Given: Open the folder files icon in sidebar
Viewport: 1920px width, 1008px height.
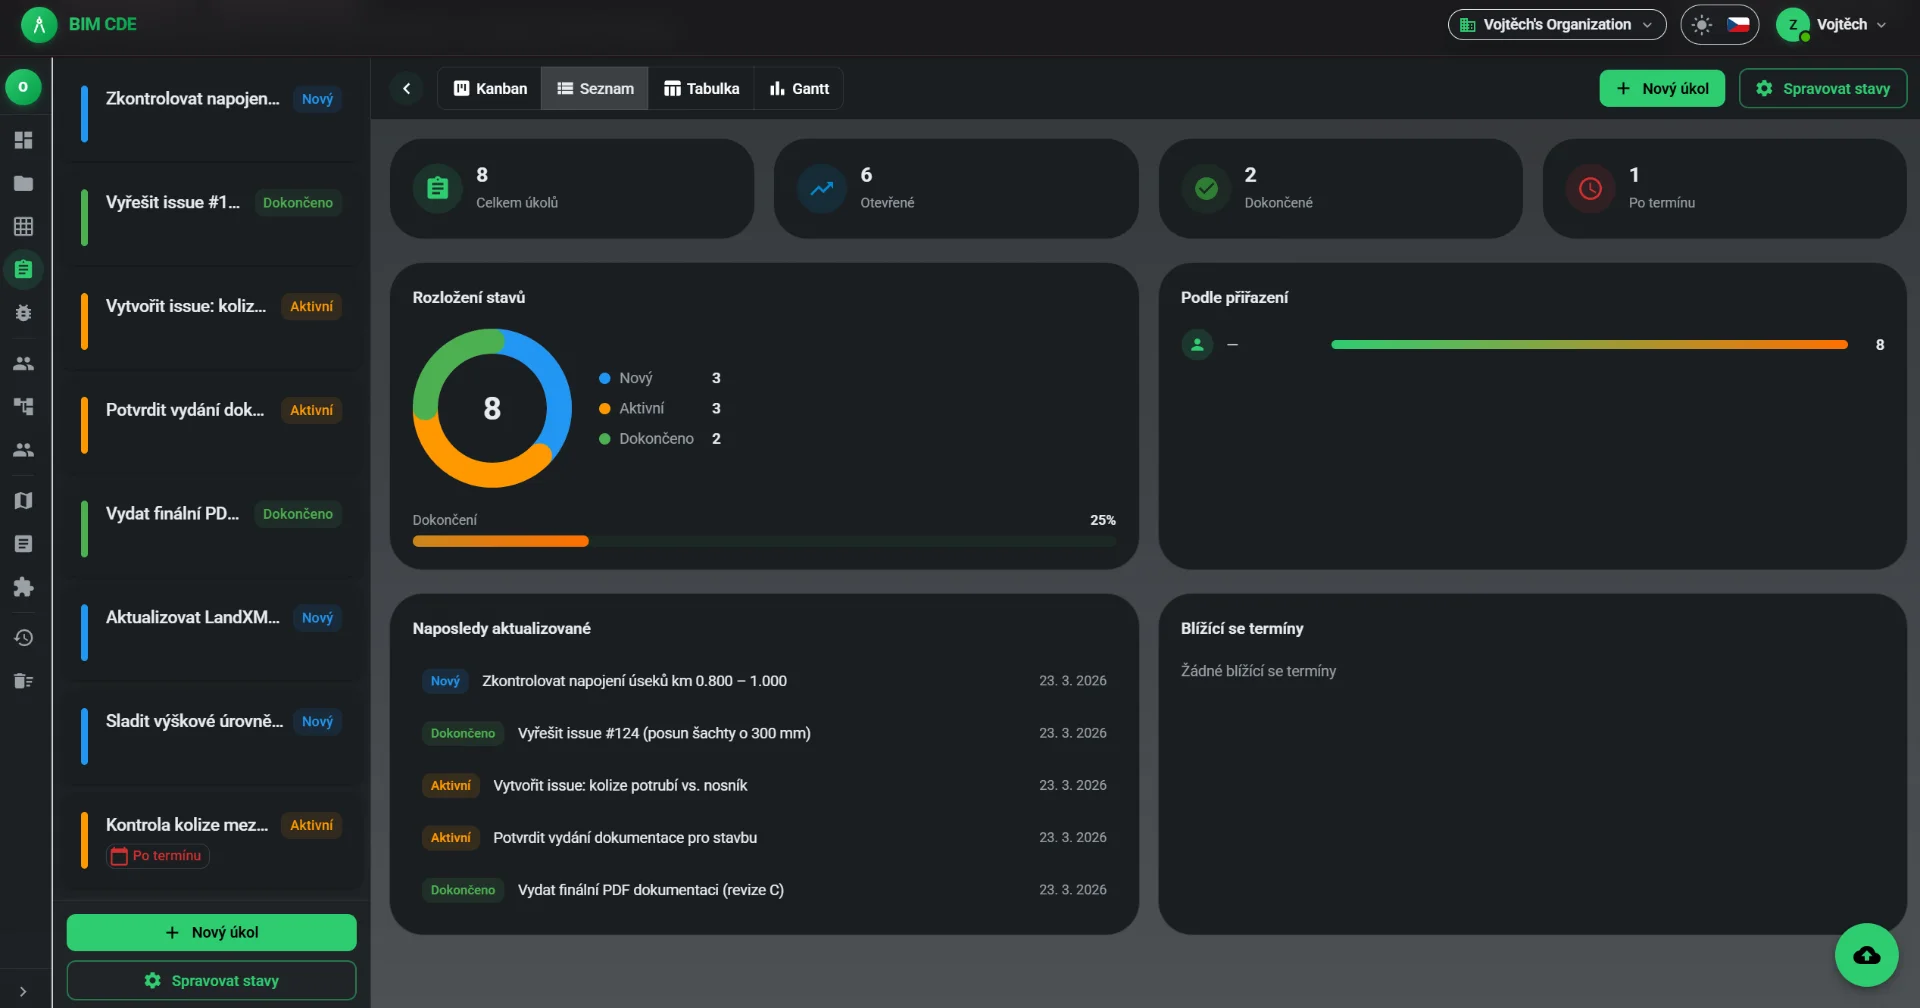Looking at the screenshot, I should point(23,183).
